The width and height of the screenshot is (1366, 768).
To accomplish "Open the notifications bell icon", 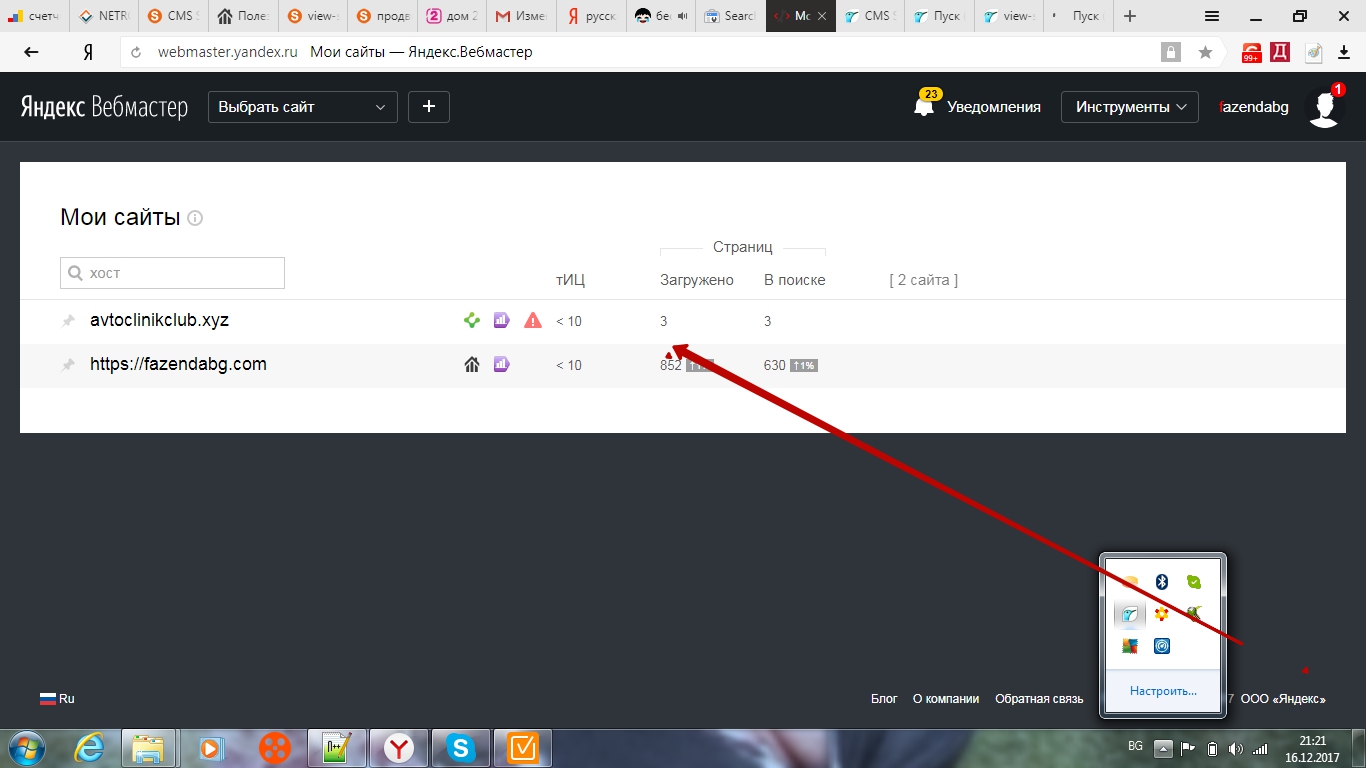I will 924,107.
